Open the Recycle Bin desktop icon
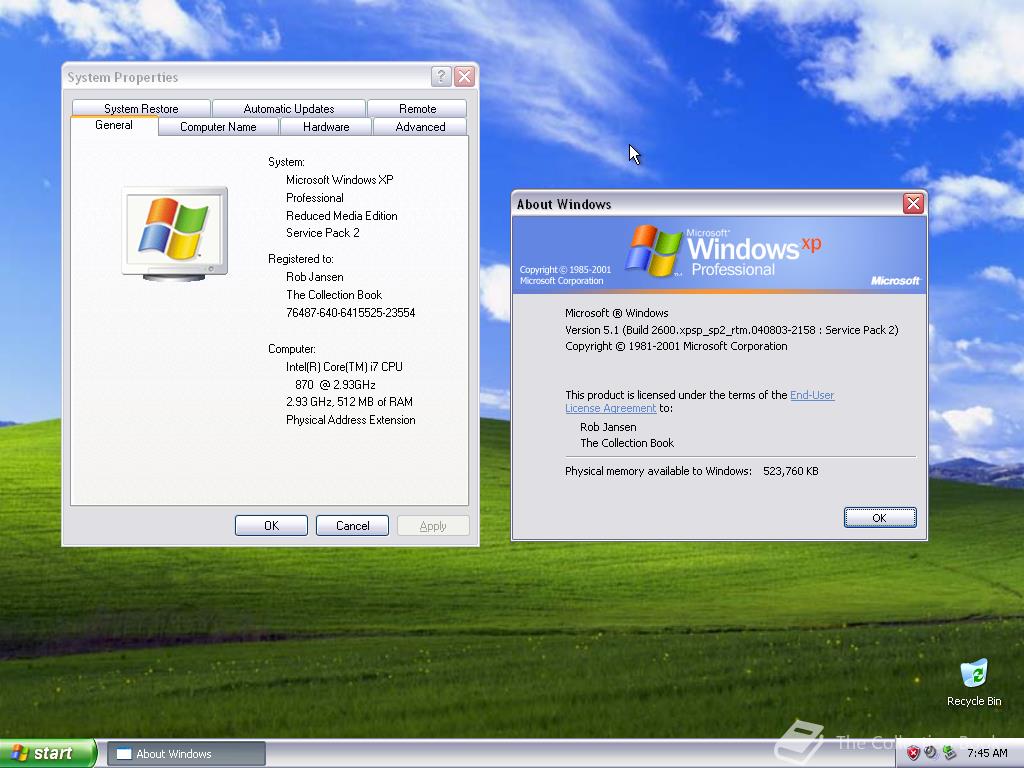1024x768 pixels. coord(974,682)
